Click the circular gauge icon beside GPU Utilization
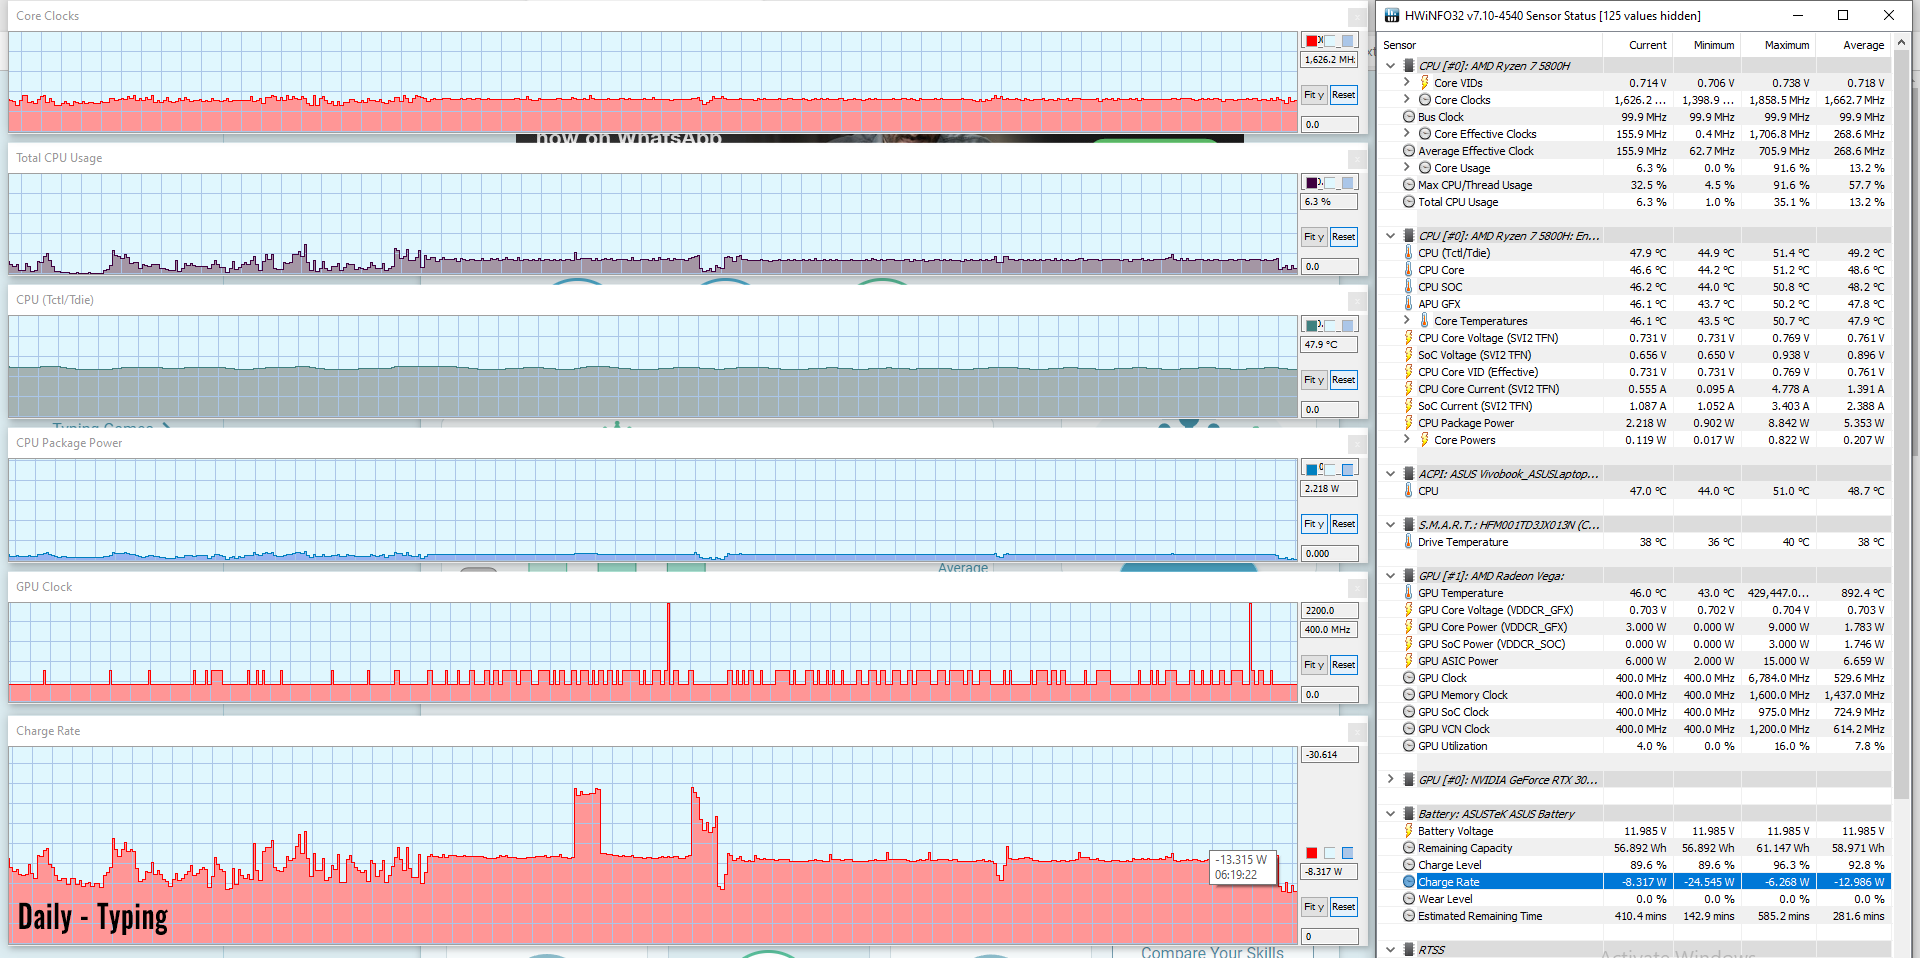 point(1409,746)
